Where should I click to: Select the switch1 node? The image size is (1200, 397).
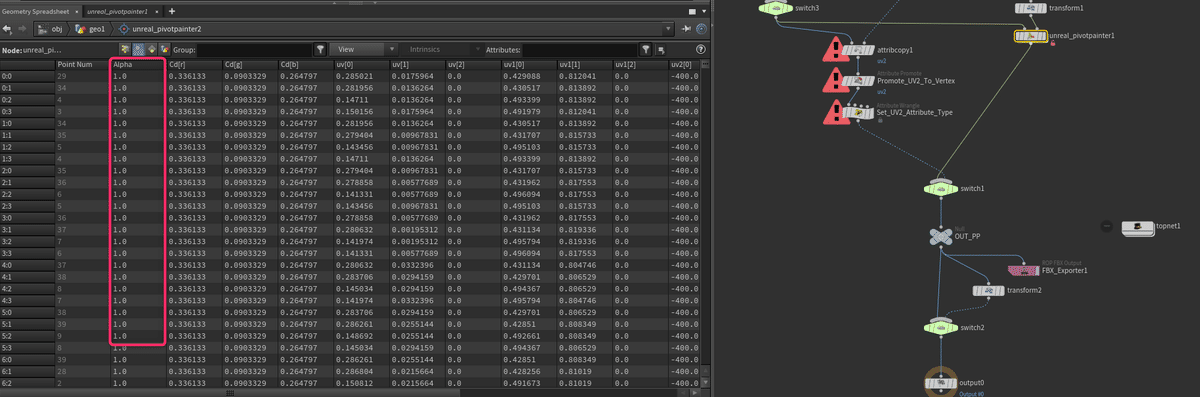point(942,188)
